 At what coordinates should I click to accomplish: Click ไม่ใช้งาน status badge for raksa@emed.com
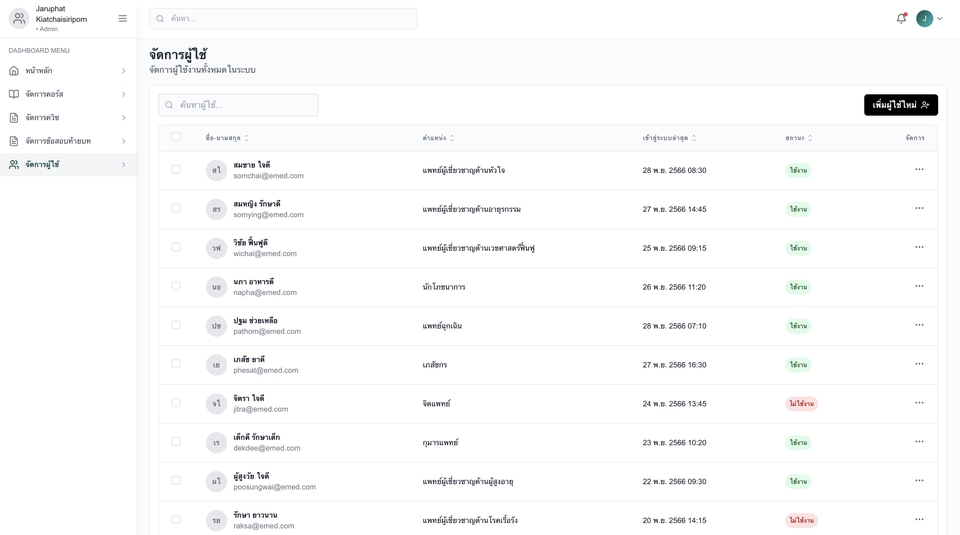coord(801,520)
